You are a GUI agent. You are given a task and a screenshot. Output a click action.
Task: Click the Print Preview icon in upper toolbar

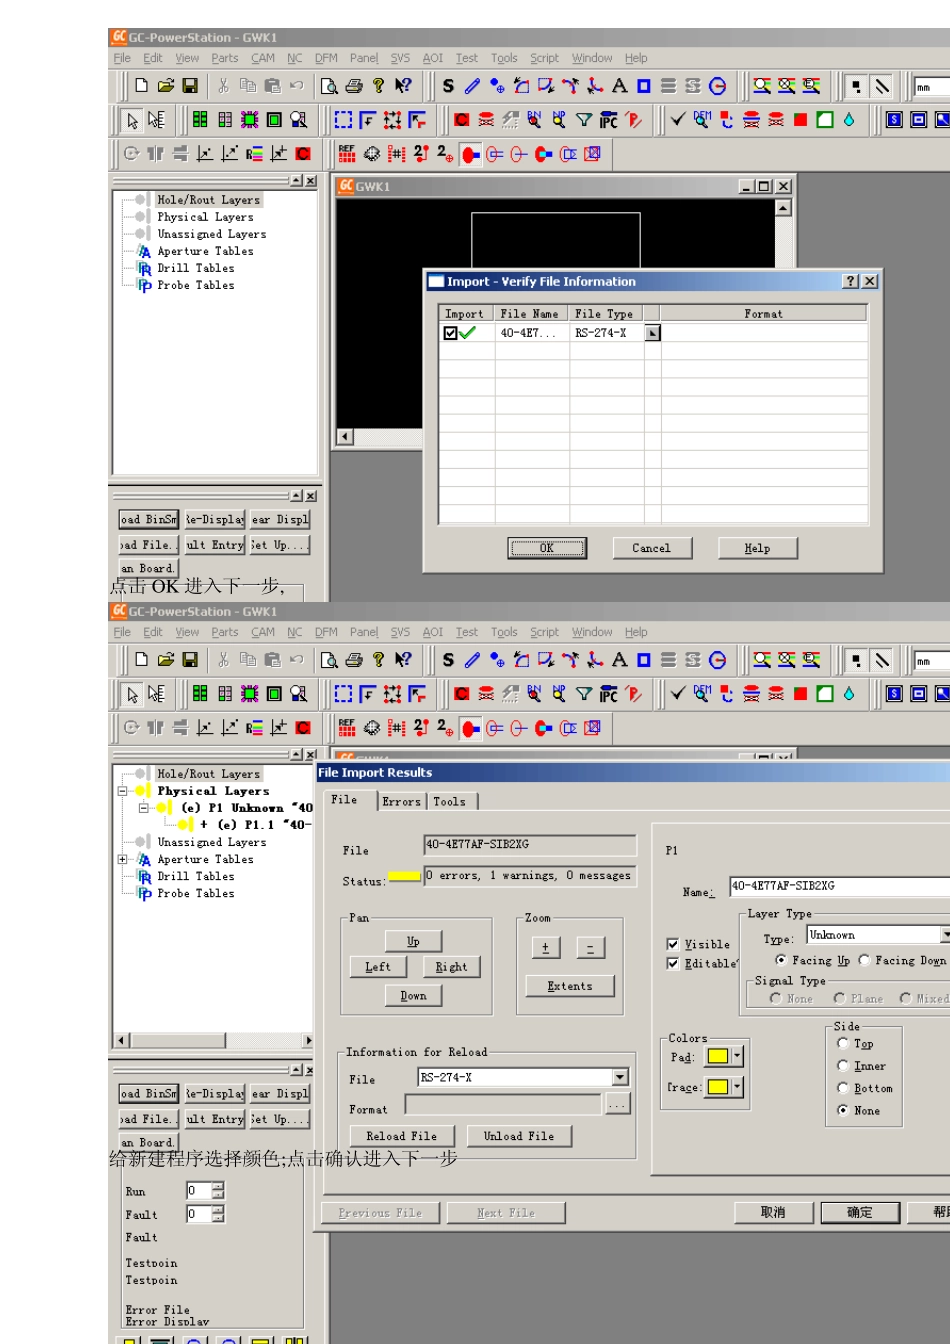[x=329, y=86]
